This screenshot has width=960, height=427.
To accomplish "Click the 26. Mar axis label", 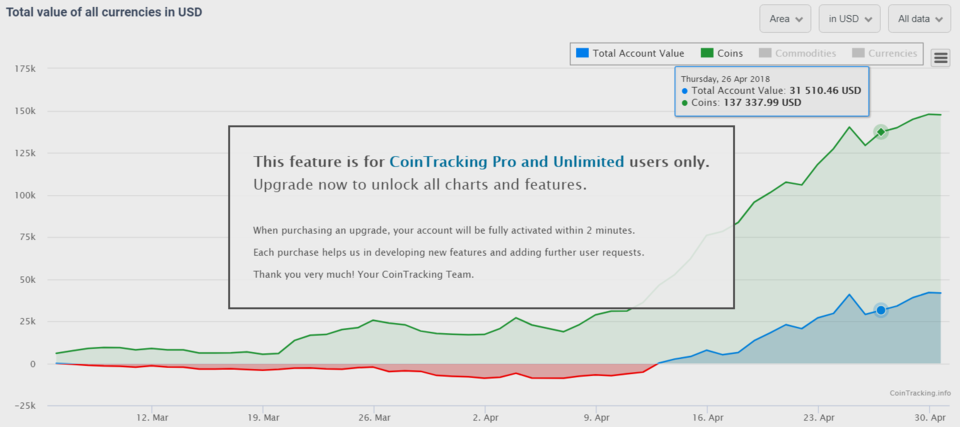I will click(373, 417).
